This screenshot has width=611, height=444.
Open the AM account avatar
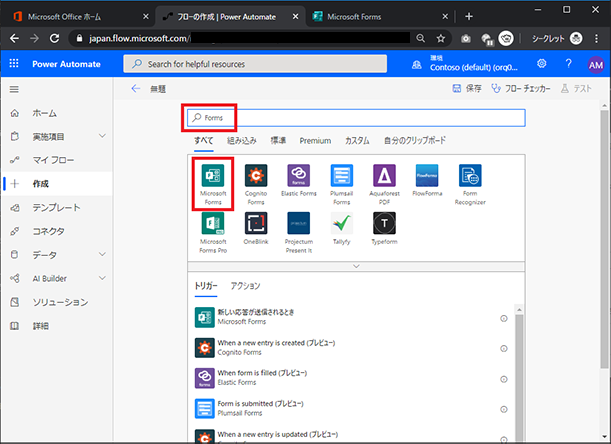(x=595, y=65)
